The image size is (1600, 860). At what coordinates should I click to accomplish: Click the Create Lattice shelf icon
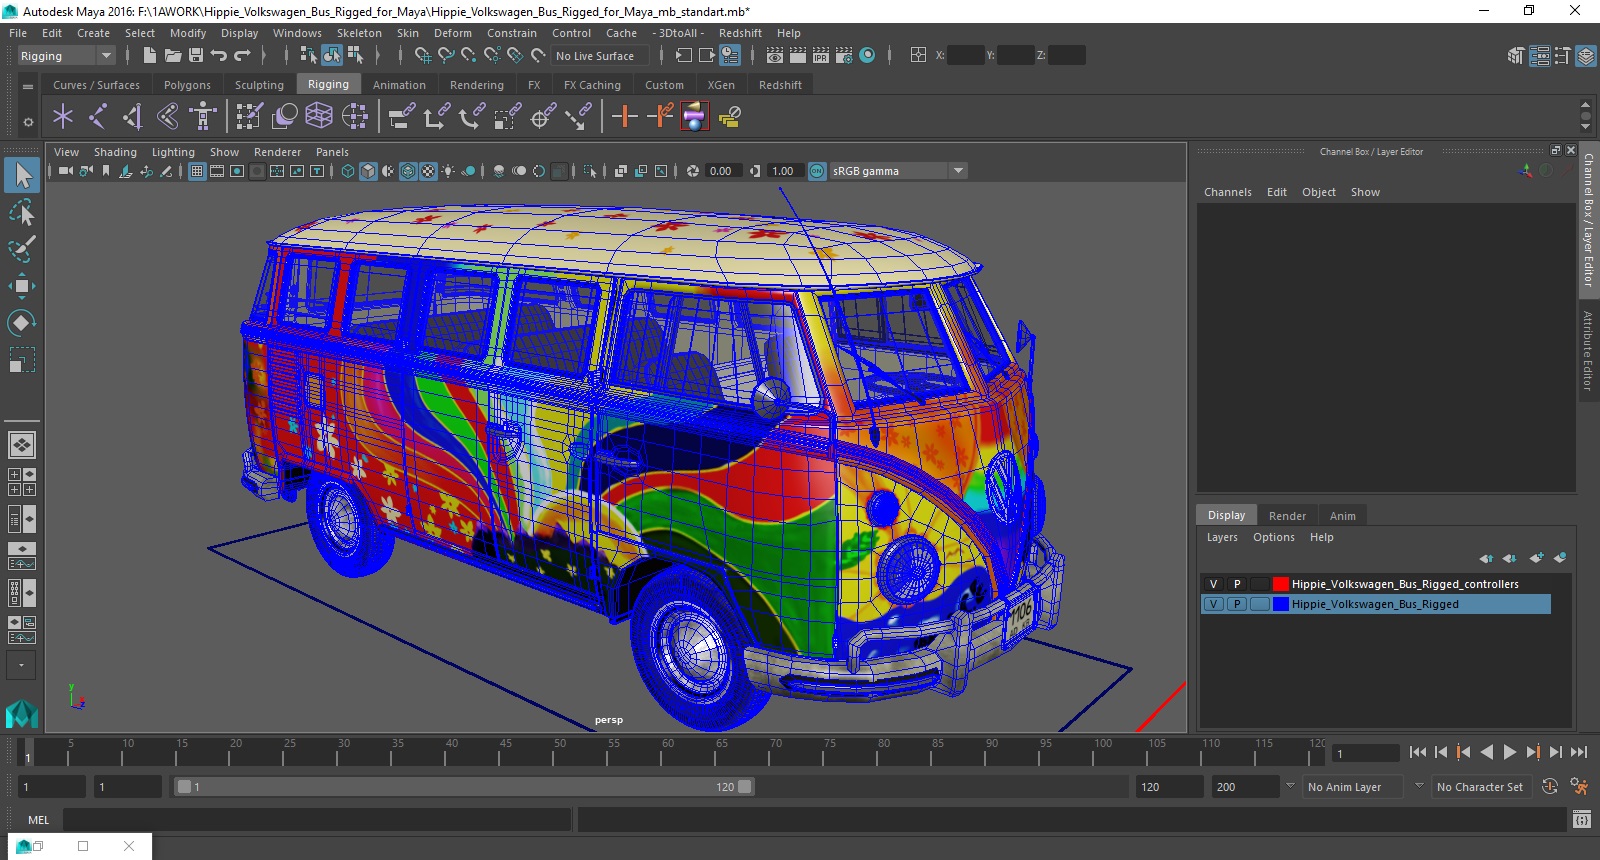click(x=319, y=117)
